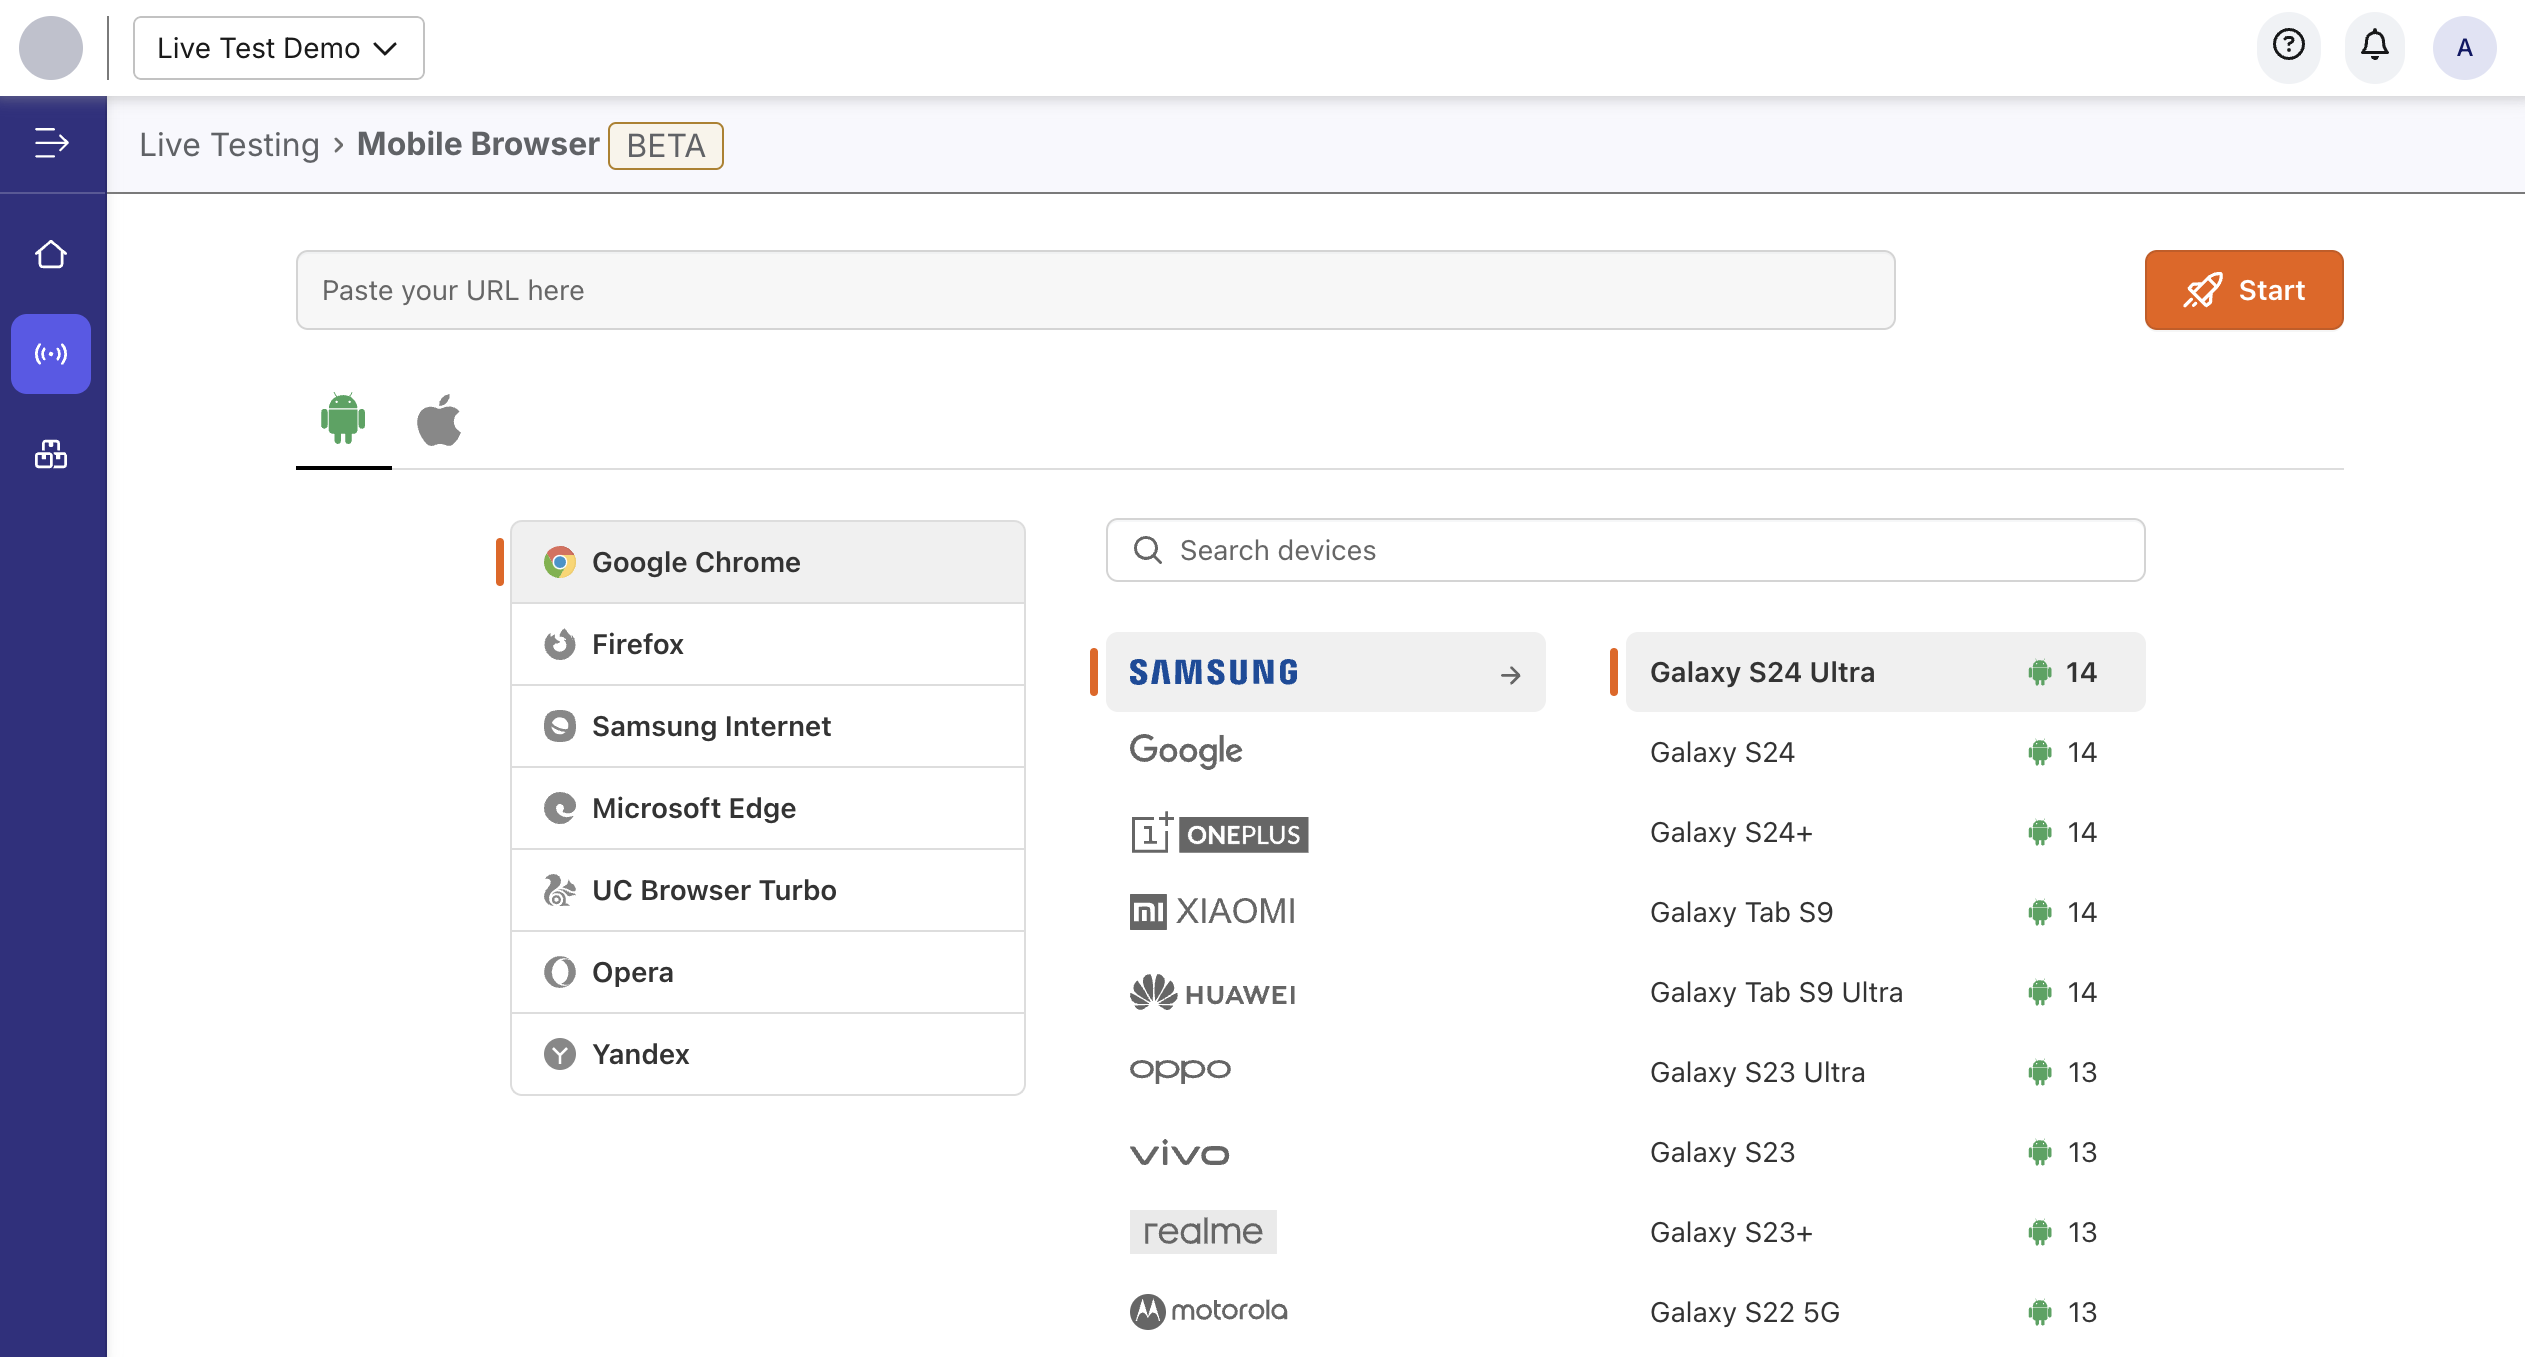Click the Firefox logo icon
This screenshot has height=1357, width=2525.
pyautogui.click(x=560, y=644)
